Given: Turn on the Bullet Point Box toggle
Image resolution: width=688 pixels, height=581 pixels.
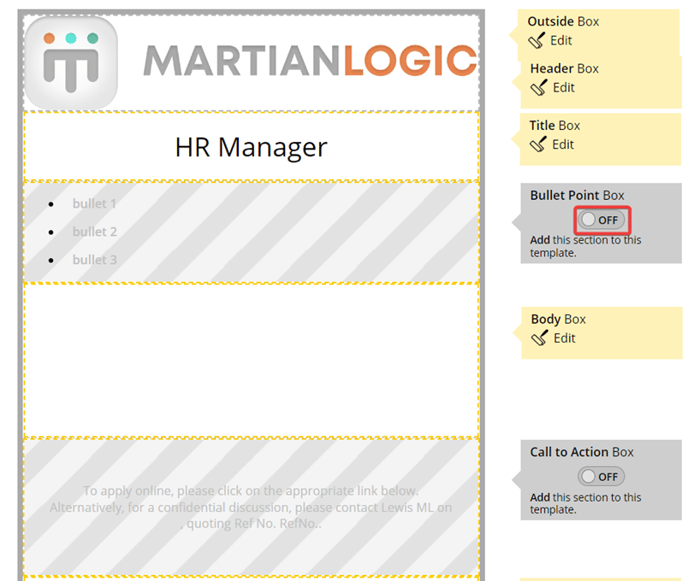Looking at the screenshot, I should 601,220.
